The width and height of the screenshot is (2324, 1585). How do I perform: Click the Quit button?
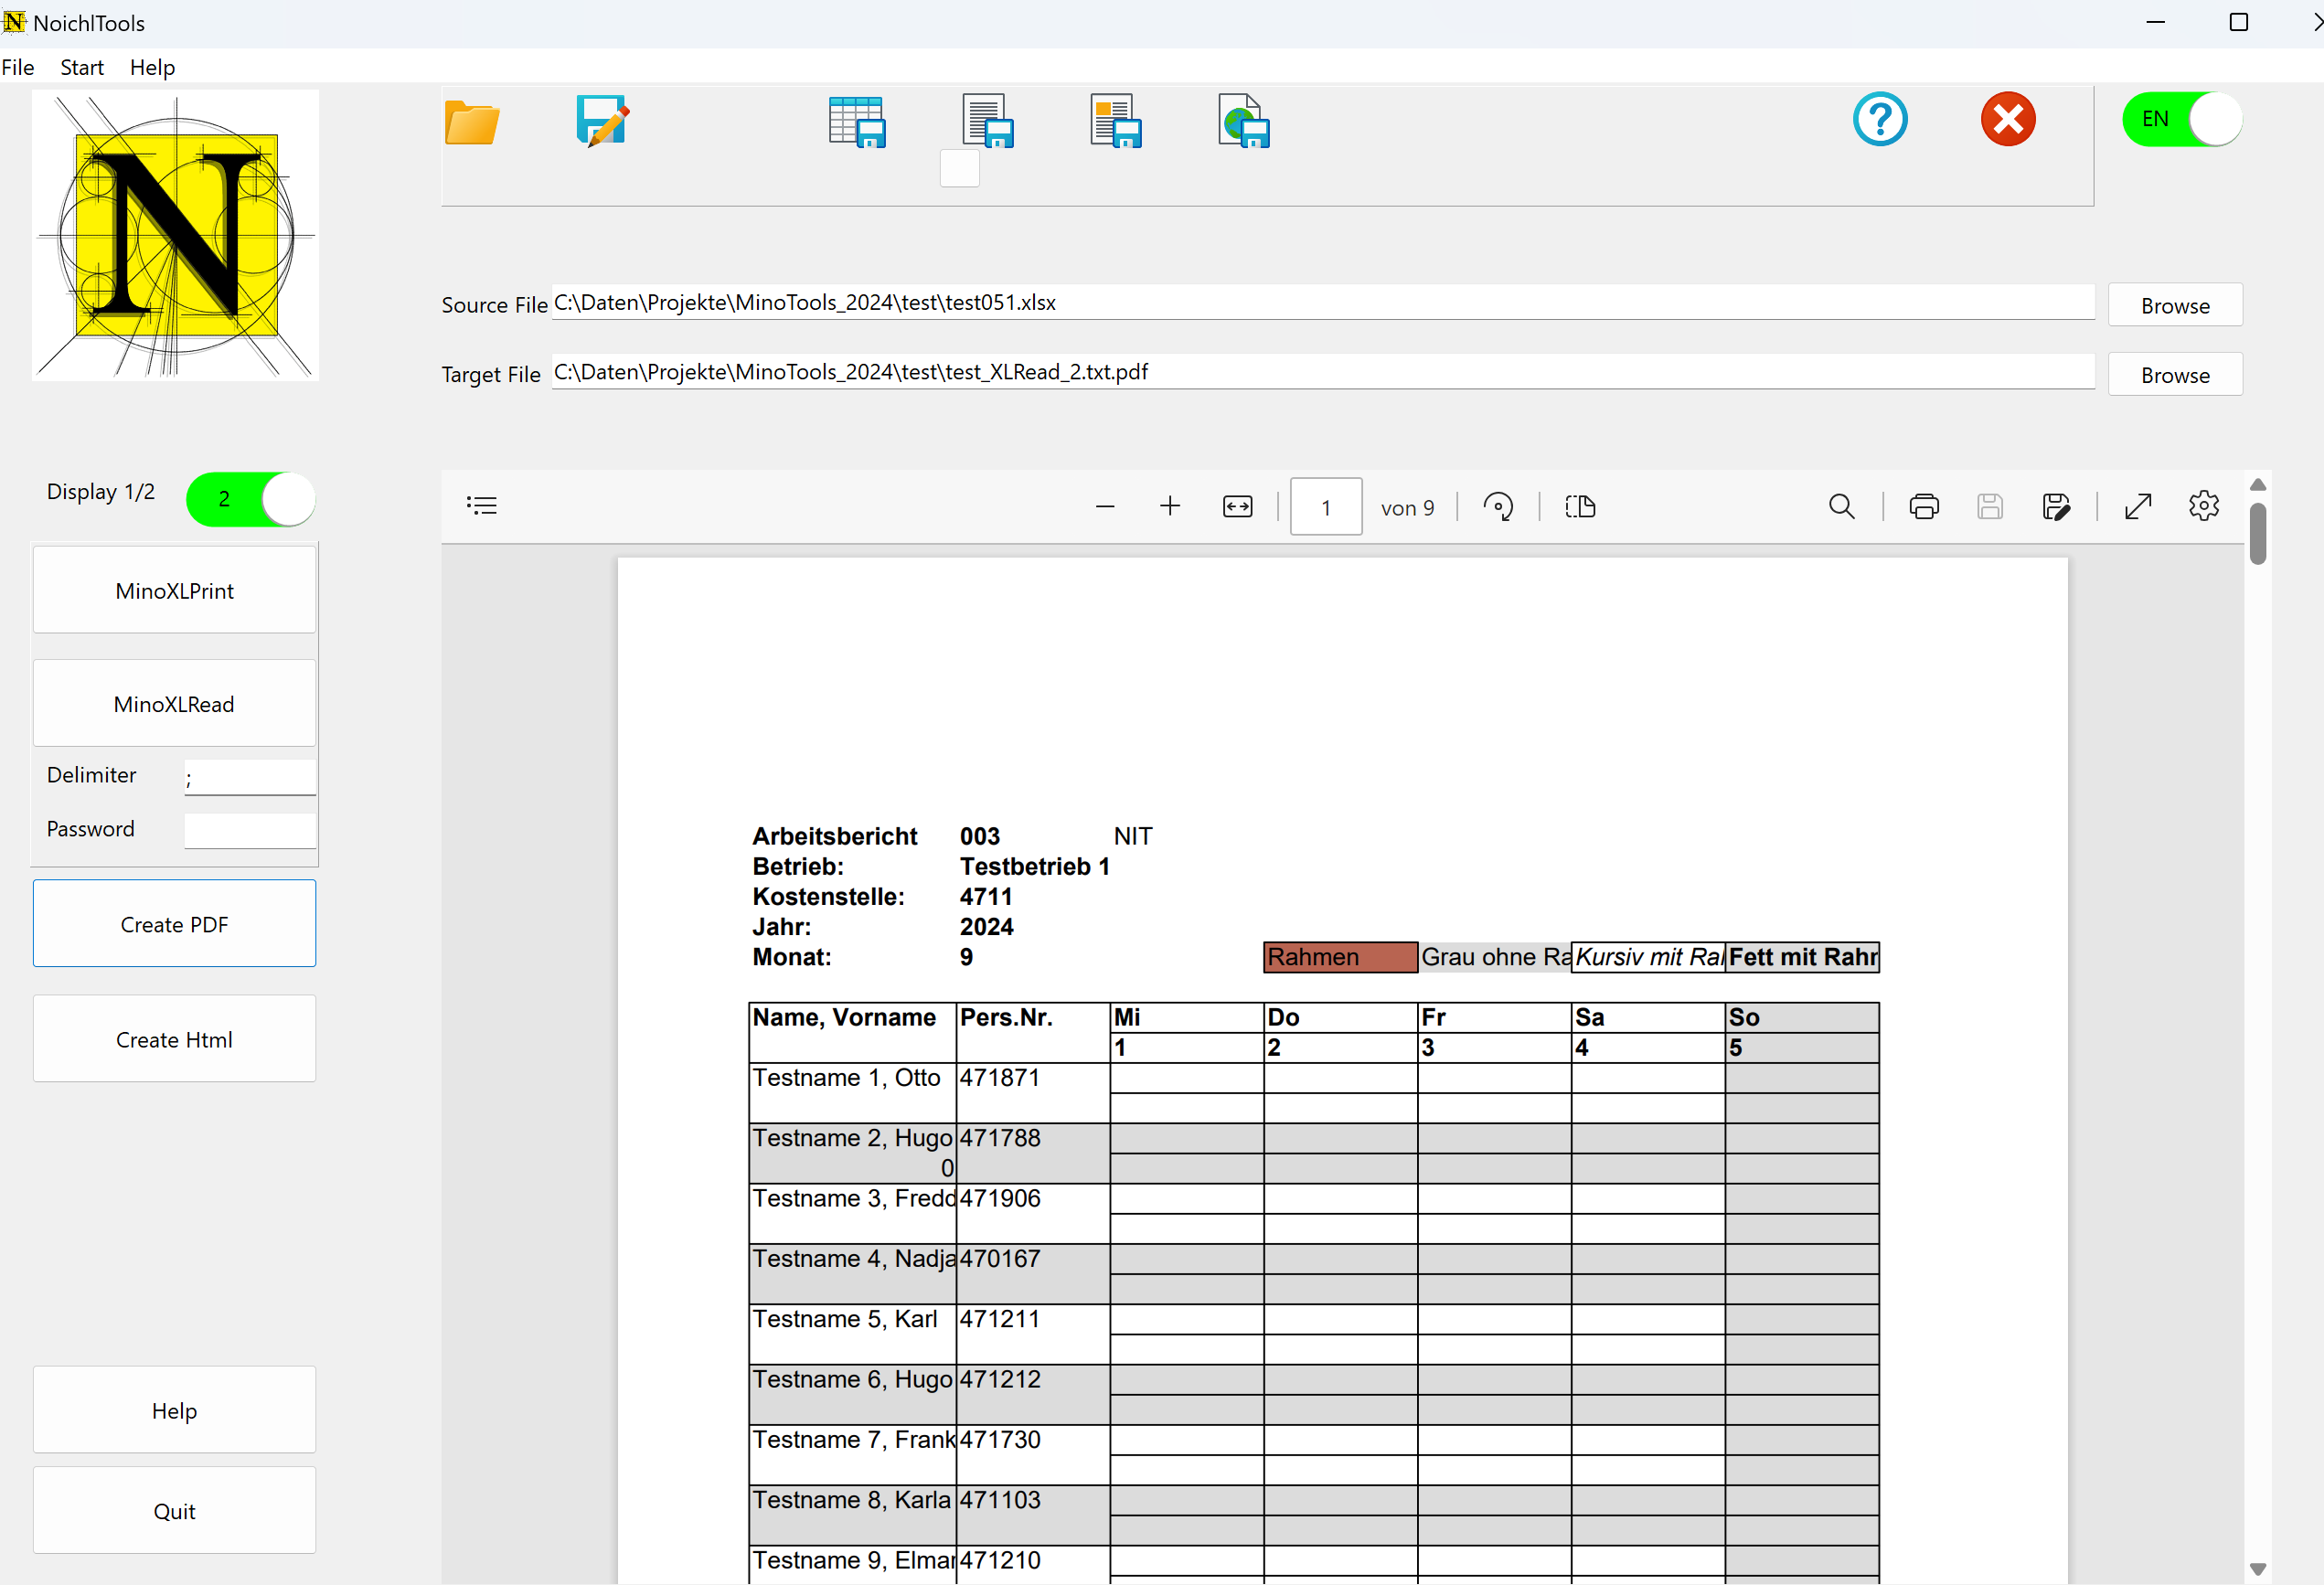175,1511
